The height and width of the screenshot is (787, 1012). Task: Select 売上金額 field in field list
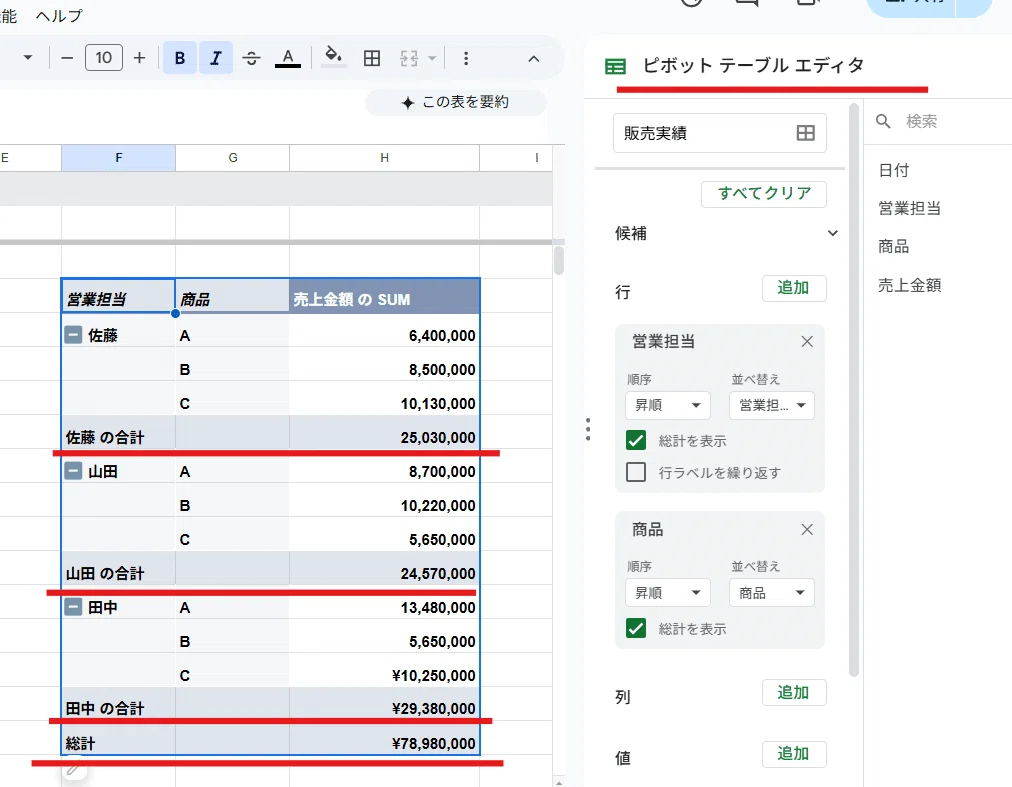909,285
